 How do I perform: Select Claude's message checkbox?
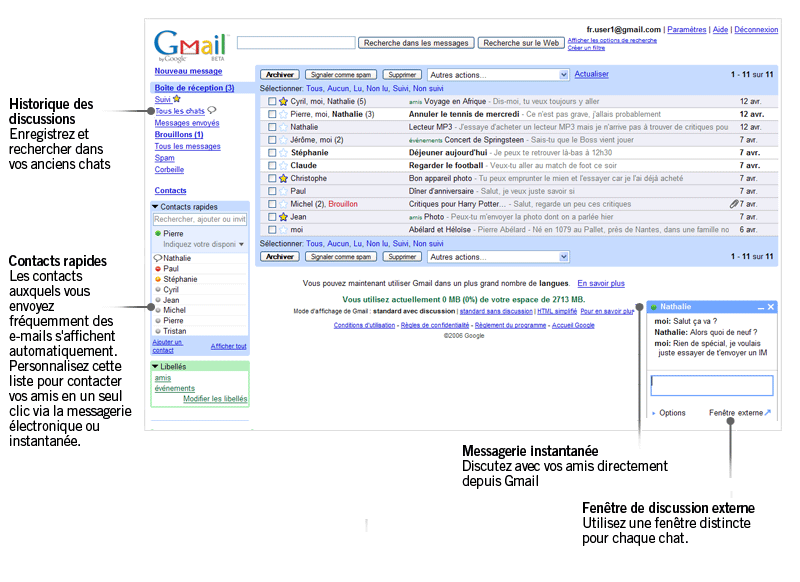(272, 165)
